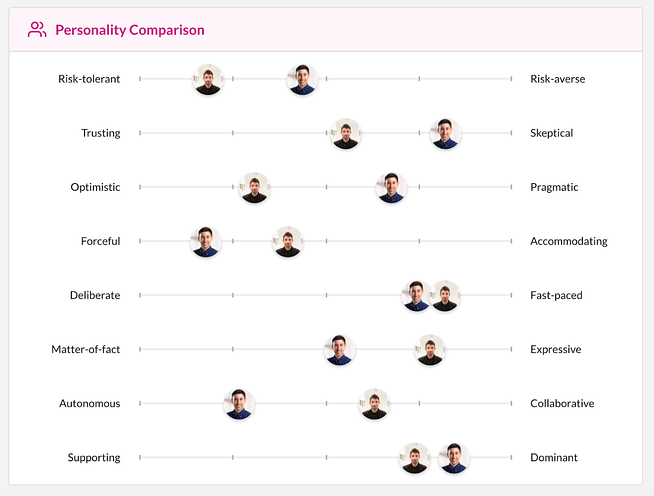Click black-shirt avatar on Deliberate–Fast-paced slider

(445, 296)
